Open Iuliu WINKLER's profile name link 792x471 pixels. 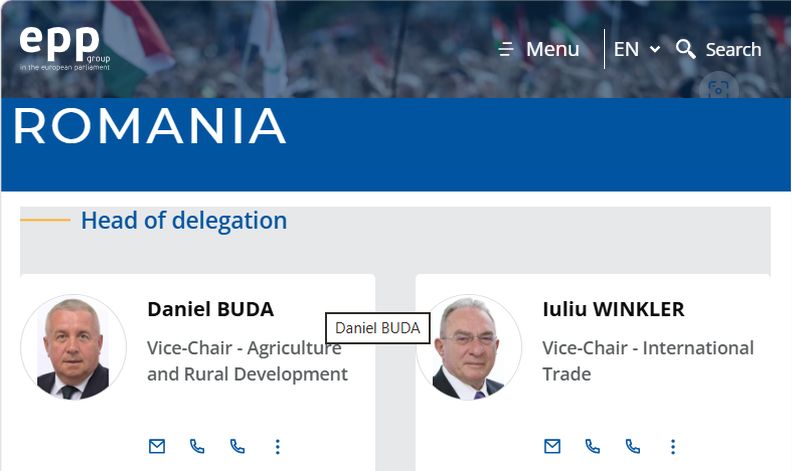point(613,309)
